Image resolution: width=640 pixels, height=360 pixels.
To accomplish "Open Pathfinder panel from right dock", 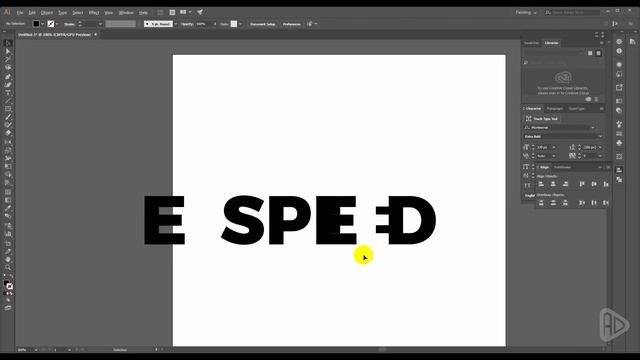I will pyautogui.click(x=619, y=180).
